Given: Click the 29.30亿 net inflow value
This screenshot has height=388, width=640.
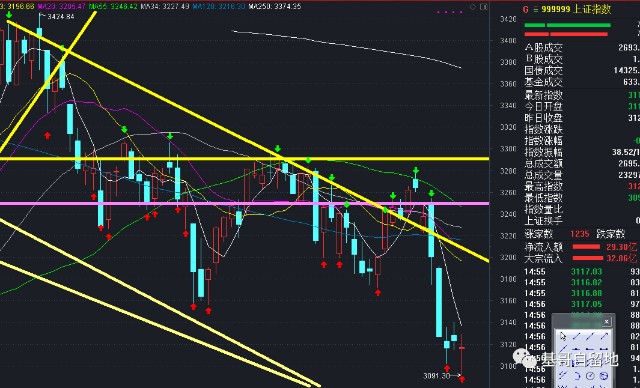Looking at the screenshot, I should pyautogui.click(x=621, y=247).
